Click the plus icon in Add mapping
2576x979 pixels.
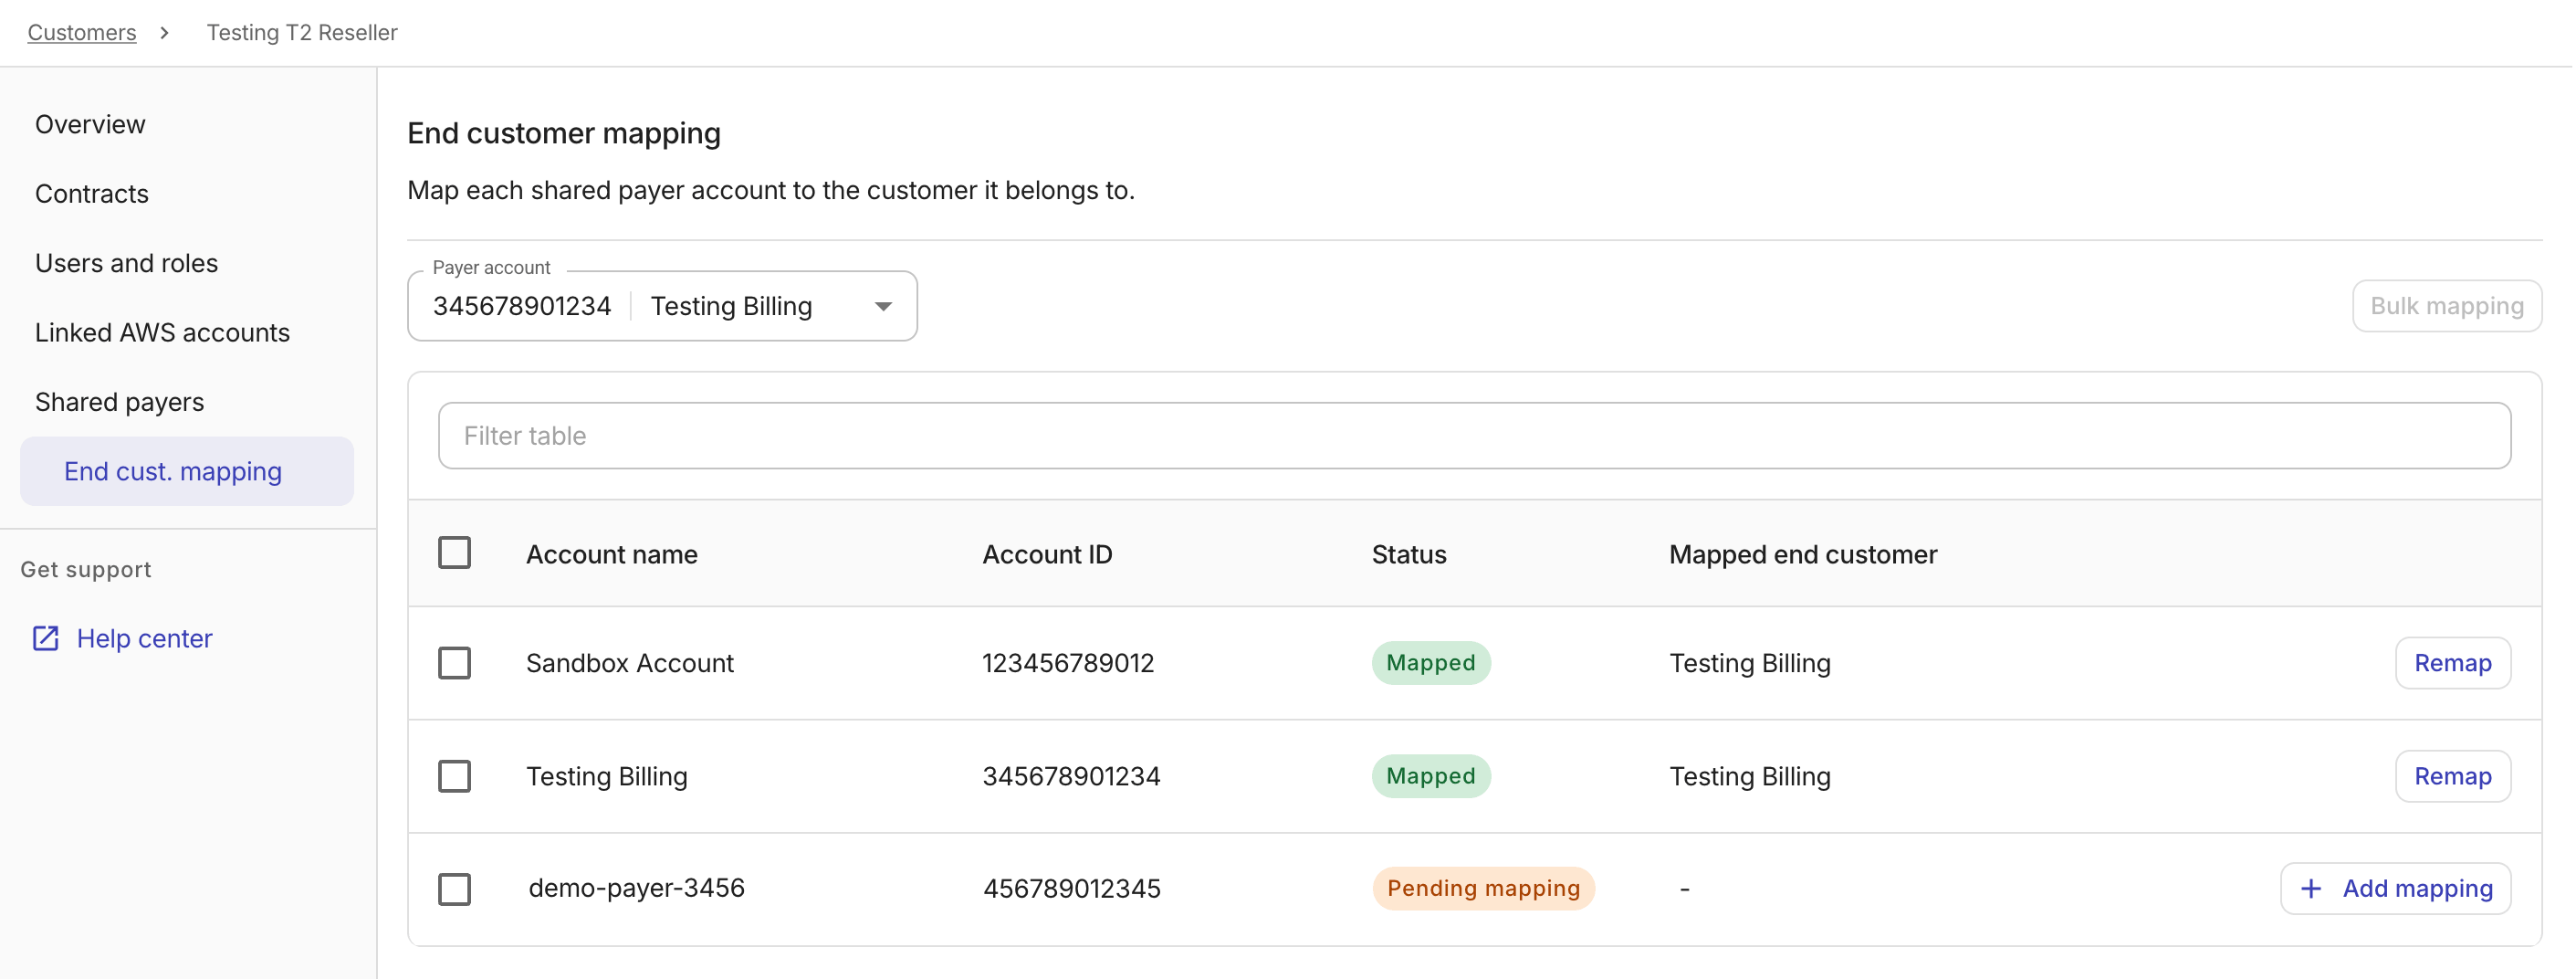[x=2310, y=888]
